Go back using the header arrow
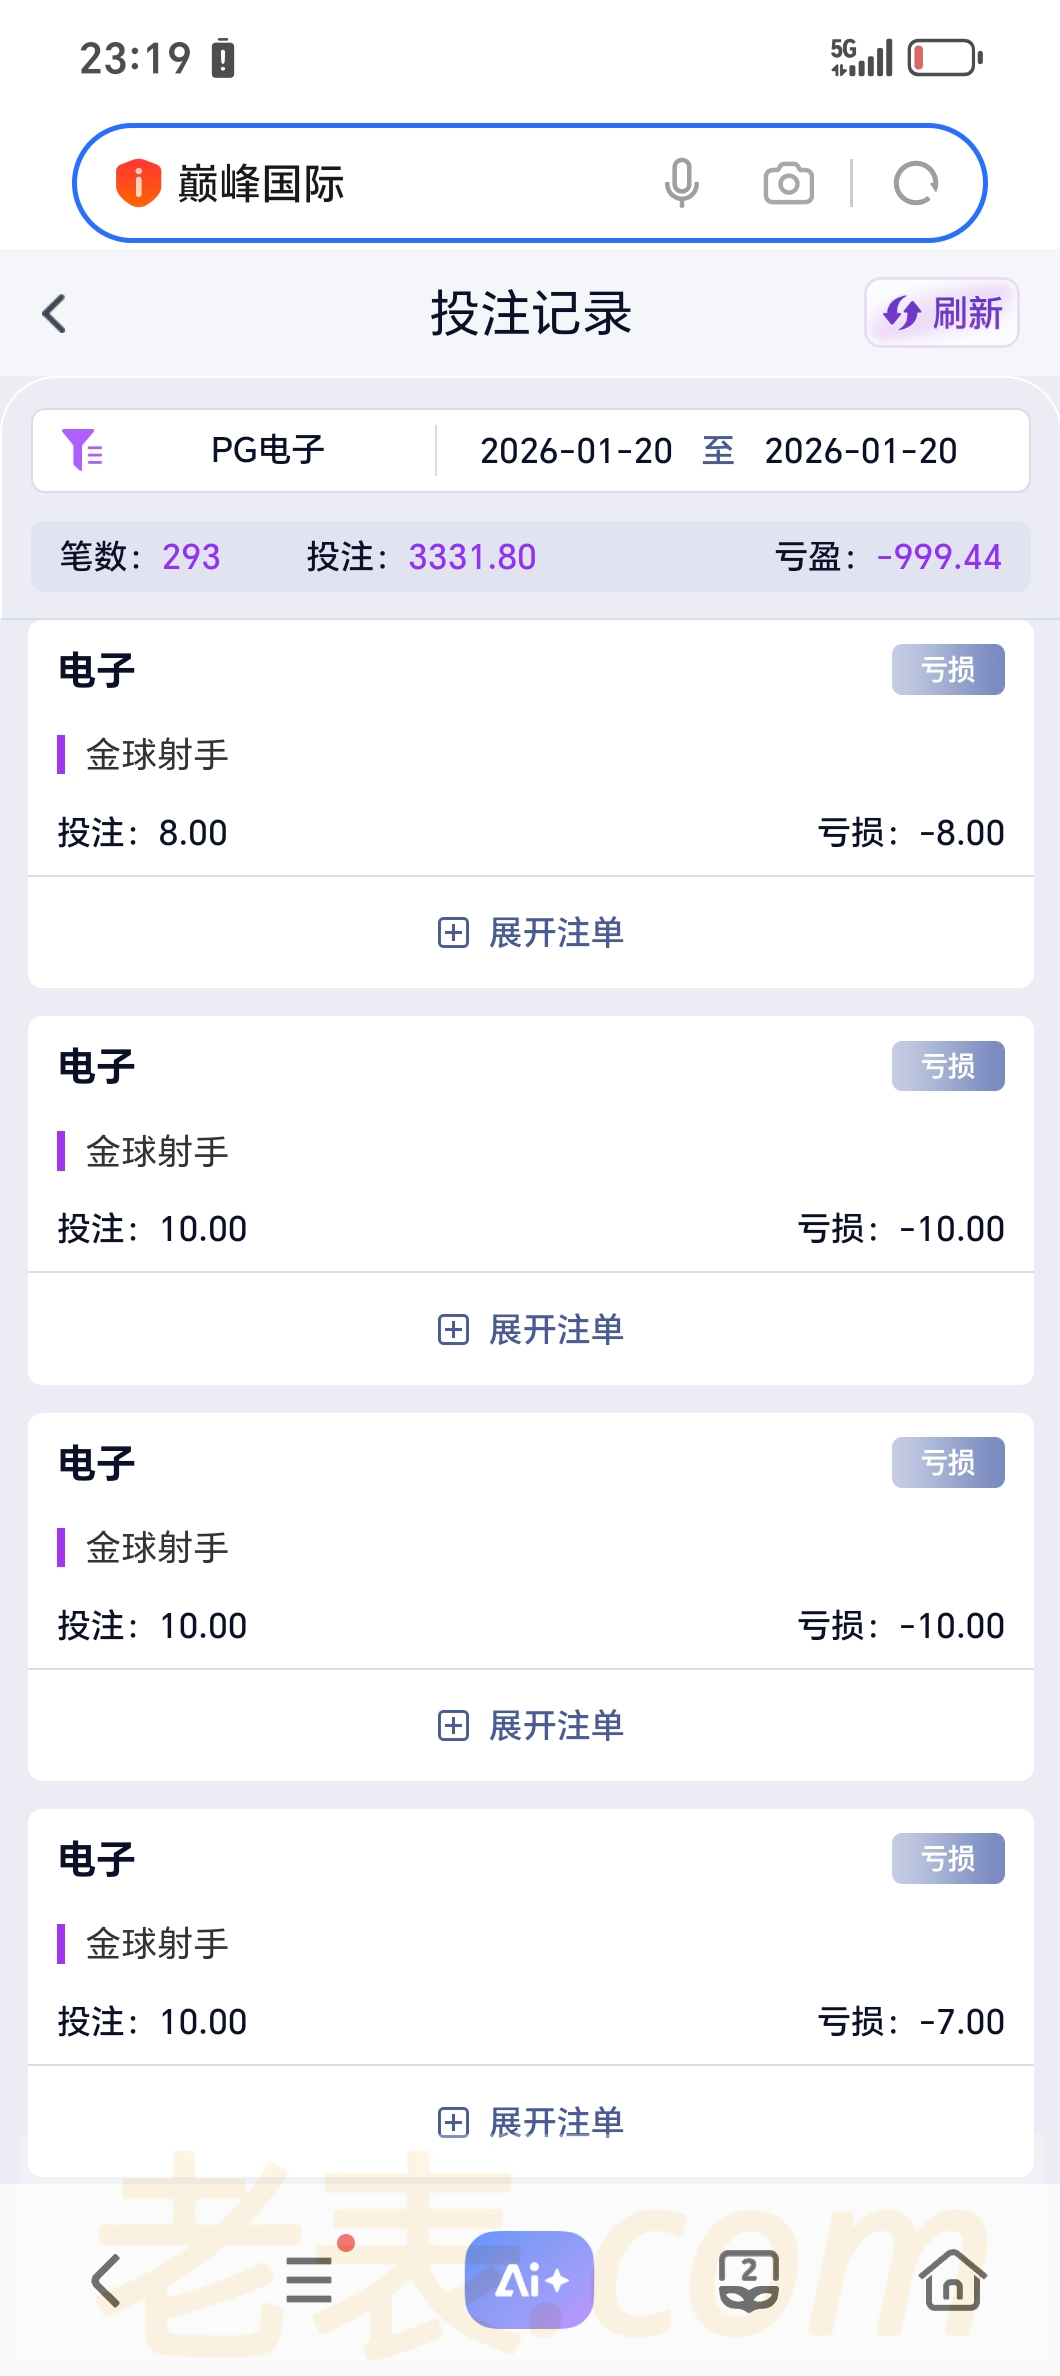This screenshot has width=1060, height=2376. (55, 313)
